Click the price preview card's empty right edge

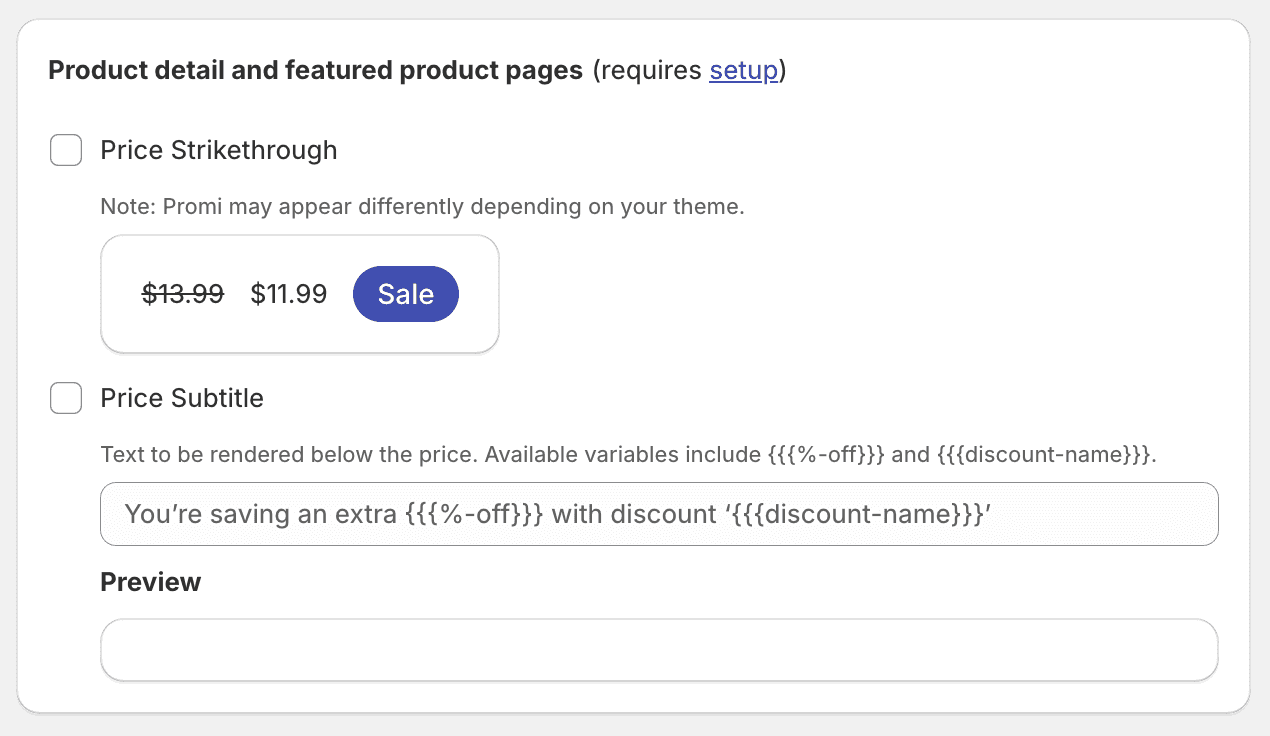(478, 294)
